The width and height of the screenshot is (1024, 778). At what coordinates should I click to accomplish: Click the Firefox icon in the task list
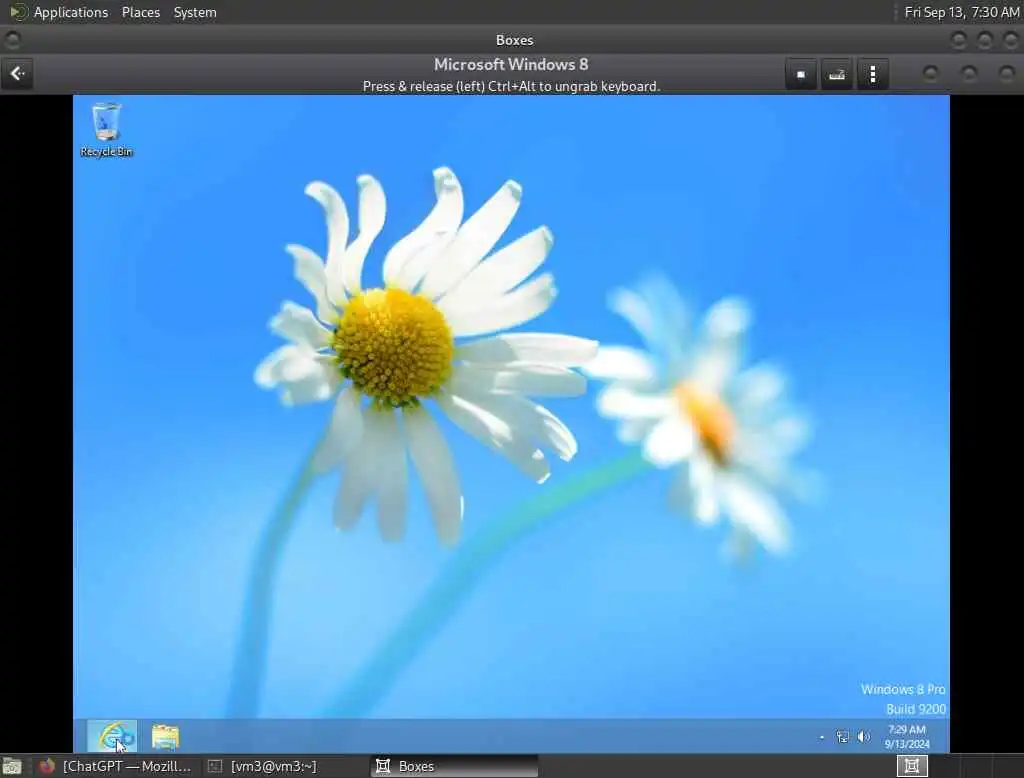pos(46,766)
